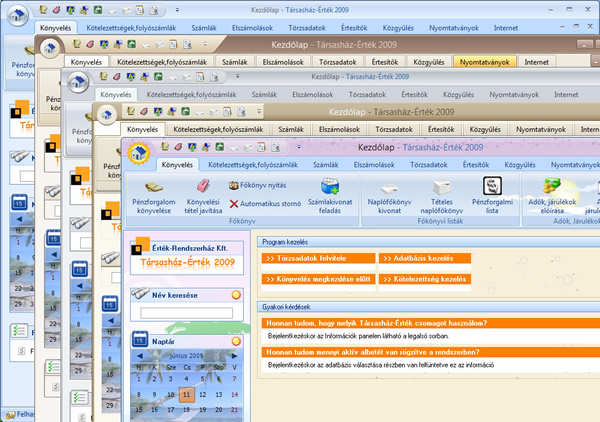Click notebook quick-access icon in front pink window

(165, 147)
